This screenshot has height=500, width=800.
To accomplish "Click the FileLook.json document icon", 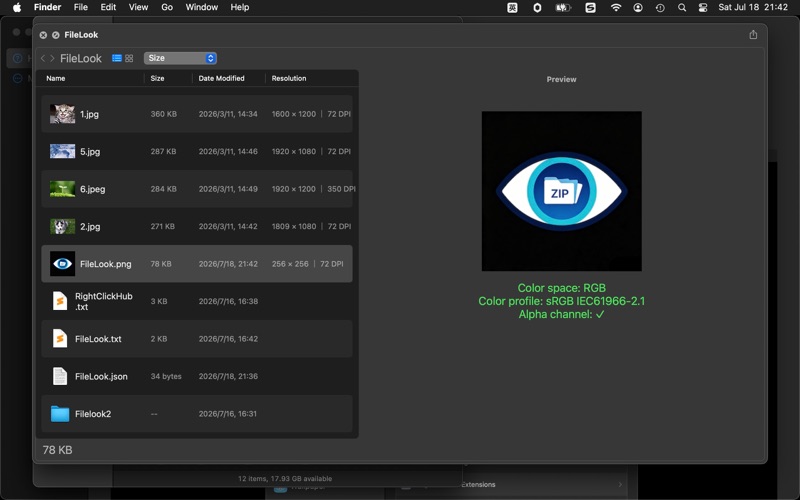I will pos(60,376).
